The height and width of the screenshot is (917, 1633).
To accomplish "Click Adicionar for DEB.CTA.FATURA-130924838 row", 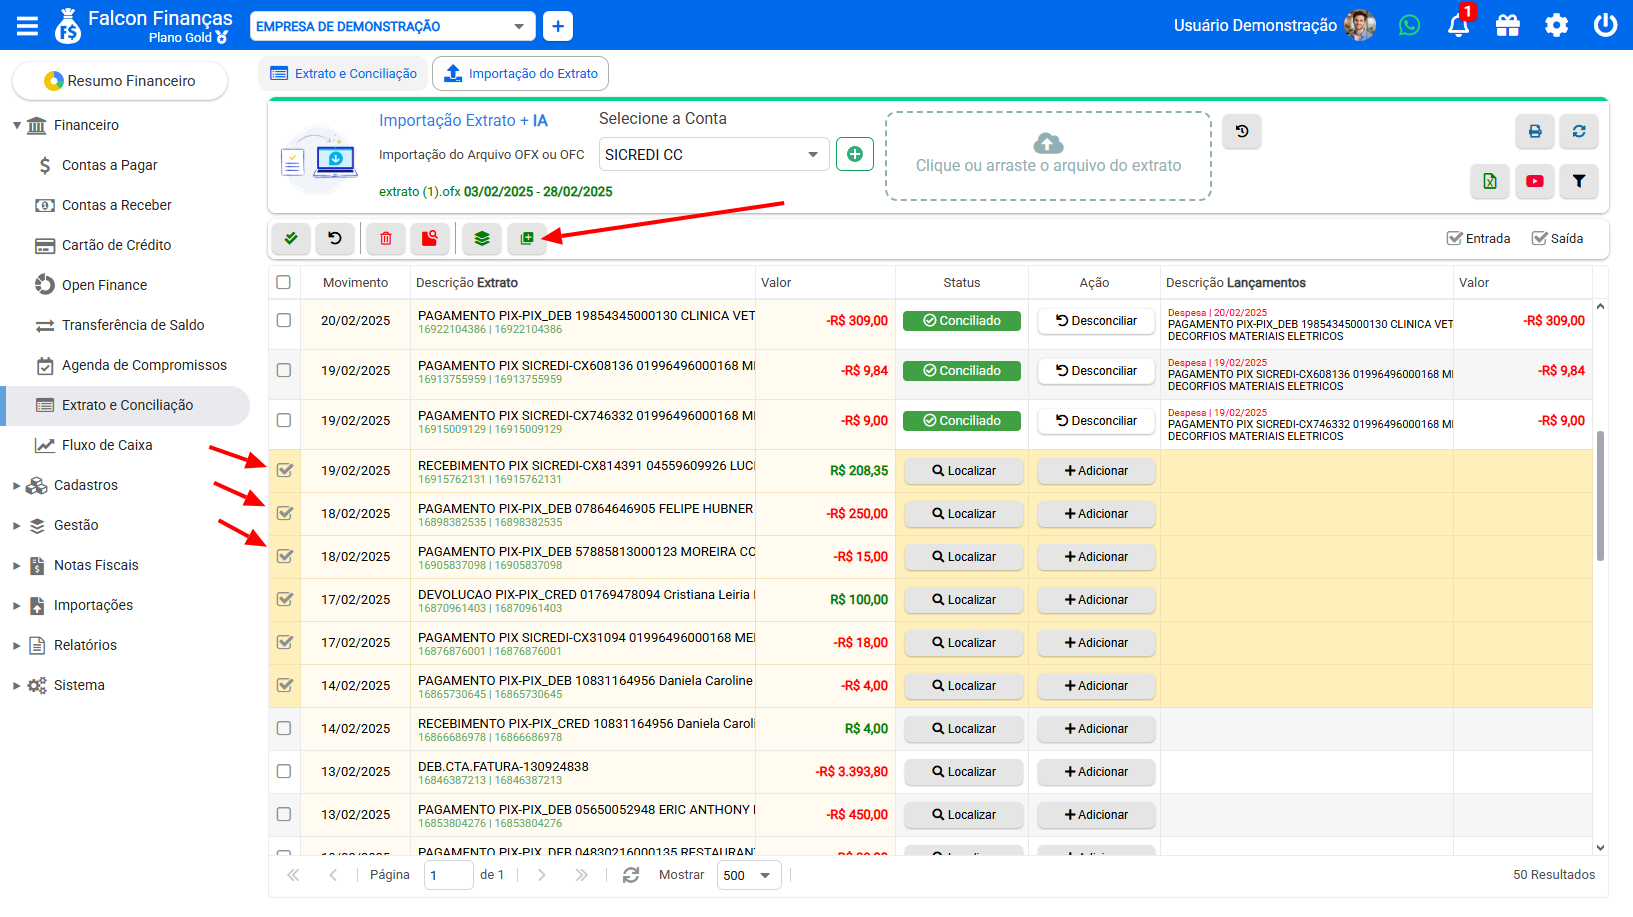I will [1096, 771].
